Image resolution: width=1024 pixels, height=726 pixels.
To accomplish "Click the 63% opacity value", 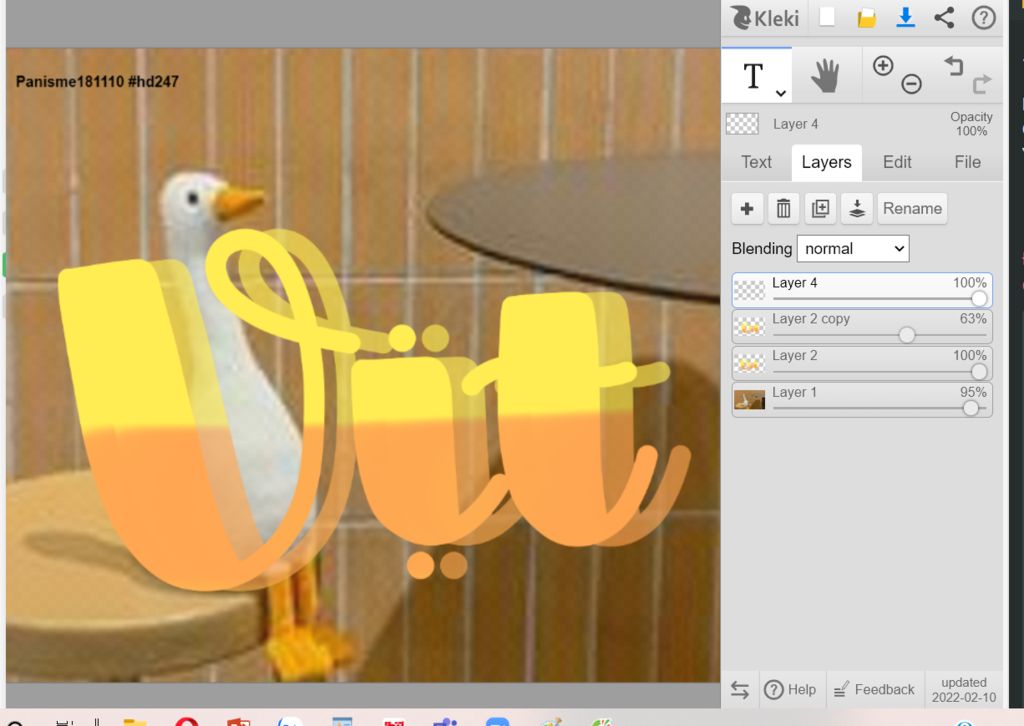I will [972, 319].
